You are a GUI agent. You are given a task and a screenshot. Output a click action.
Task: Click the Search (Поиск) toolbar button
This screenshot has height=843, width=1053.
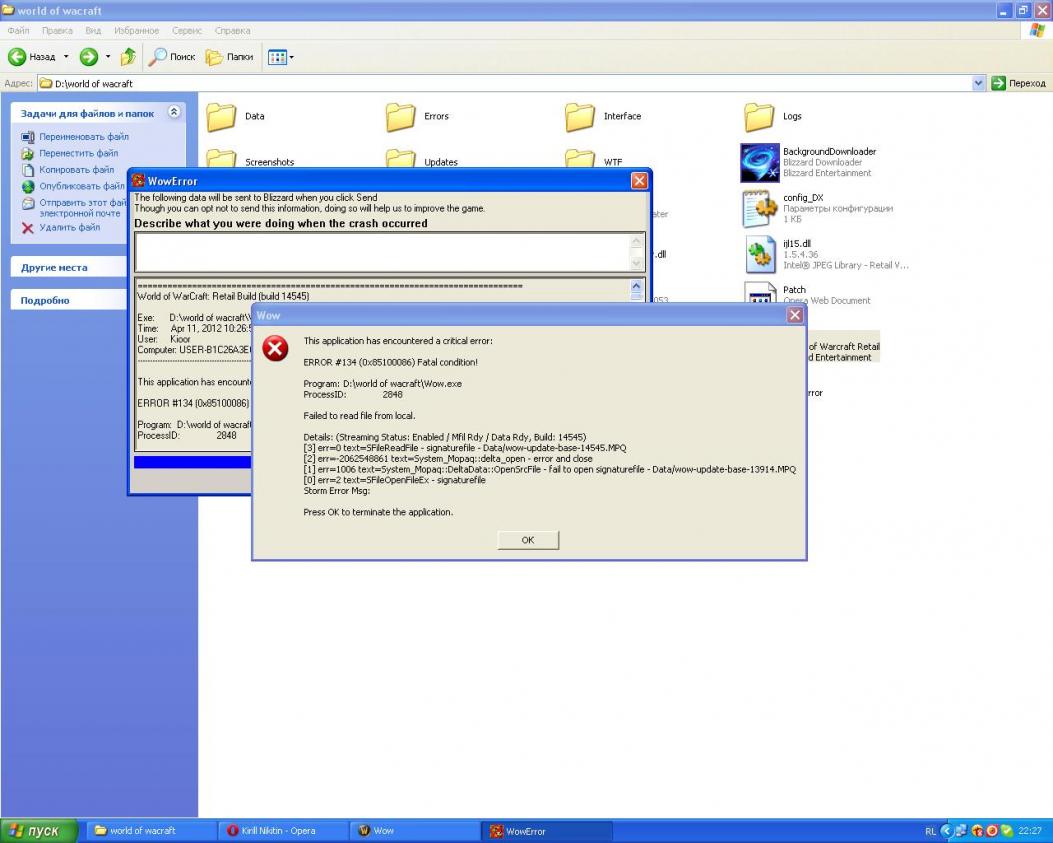coord(172,57)
